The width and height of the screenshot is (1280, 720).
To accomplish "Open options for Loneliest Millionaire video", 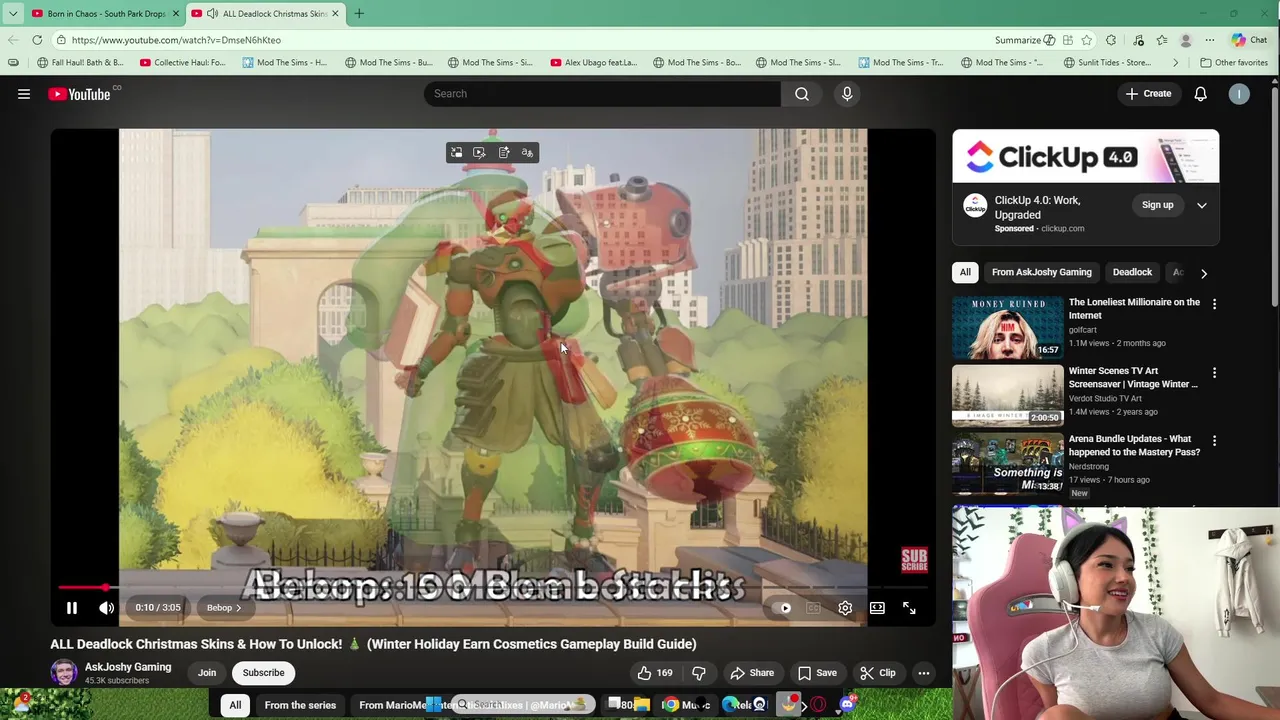I will click(x=1214, y=304).
